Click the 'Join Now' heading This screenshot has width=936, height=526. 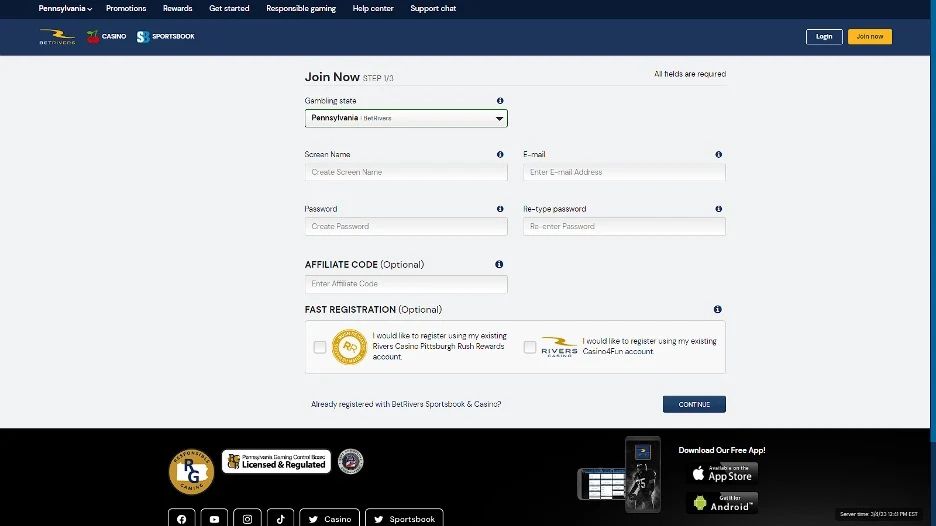(332, 77)
